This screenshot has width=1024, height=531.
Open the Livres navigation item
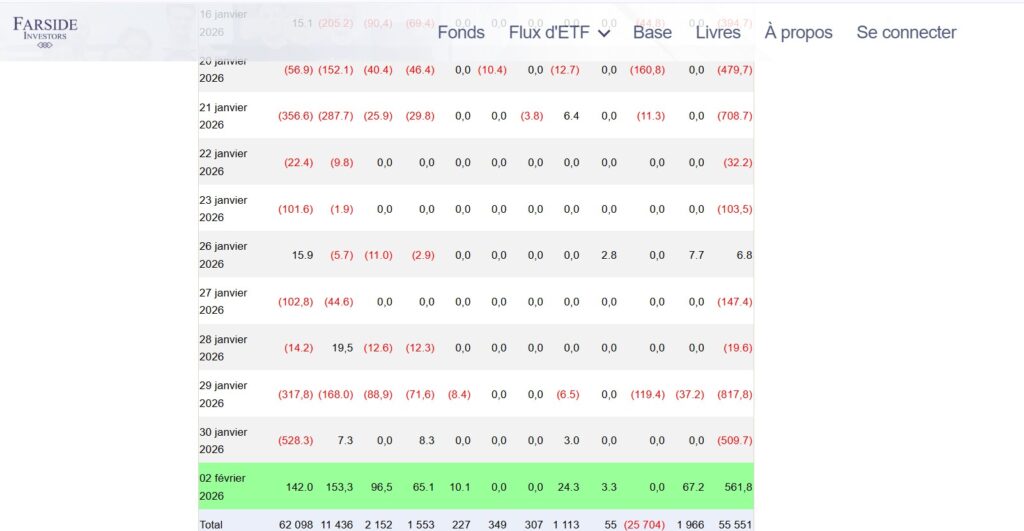718,32
